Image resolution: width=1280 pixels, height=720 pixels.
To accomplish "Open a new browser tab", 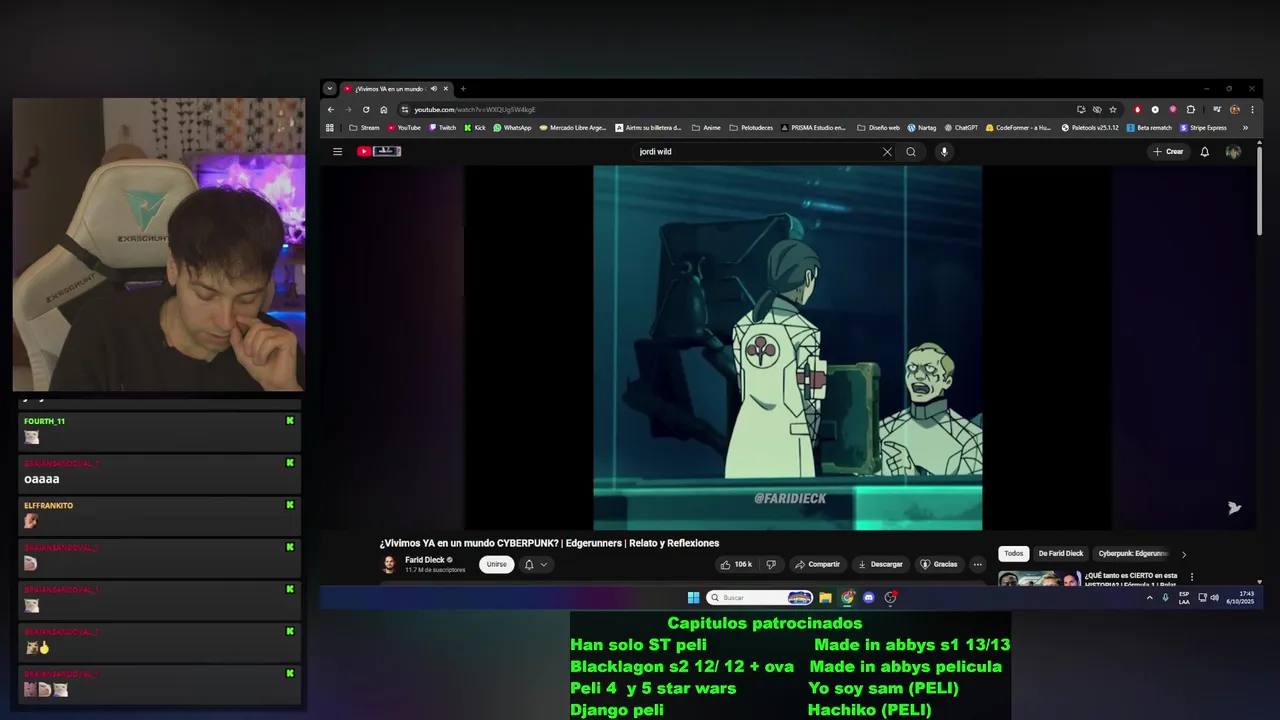I will [463, 89].
